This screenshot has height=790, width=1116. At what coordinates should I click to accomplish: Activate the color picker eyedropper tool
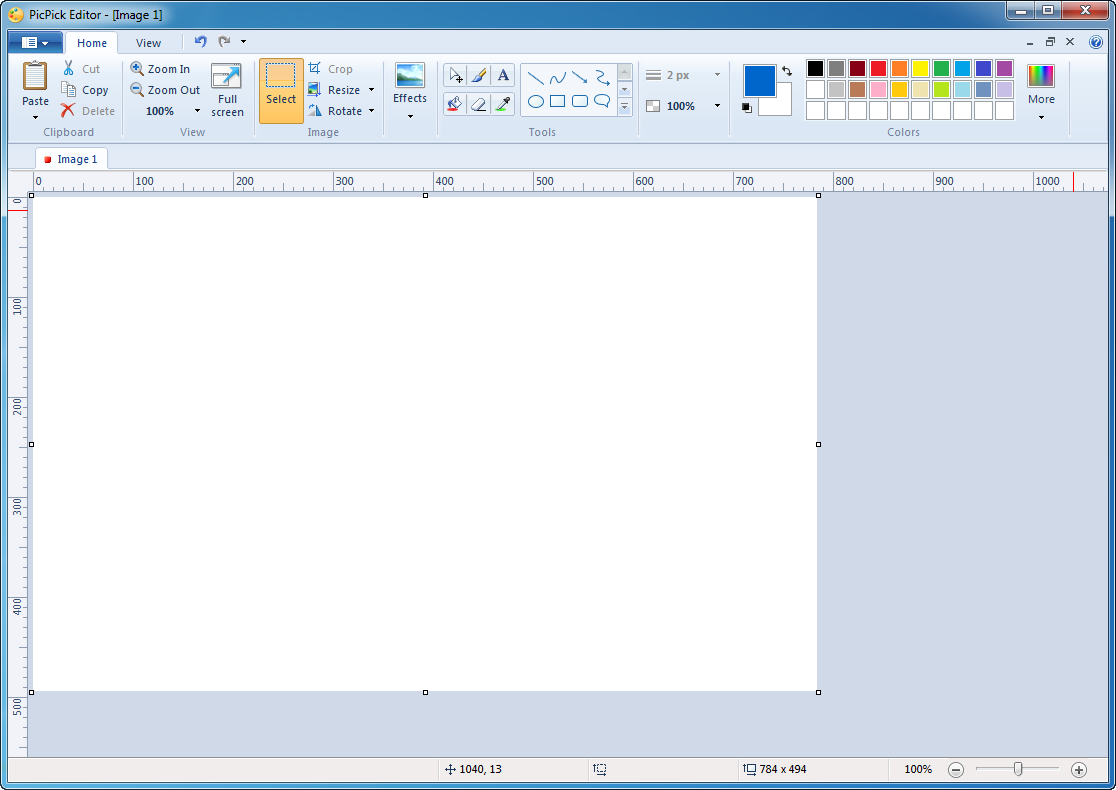click(503, 104)
